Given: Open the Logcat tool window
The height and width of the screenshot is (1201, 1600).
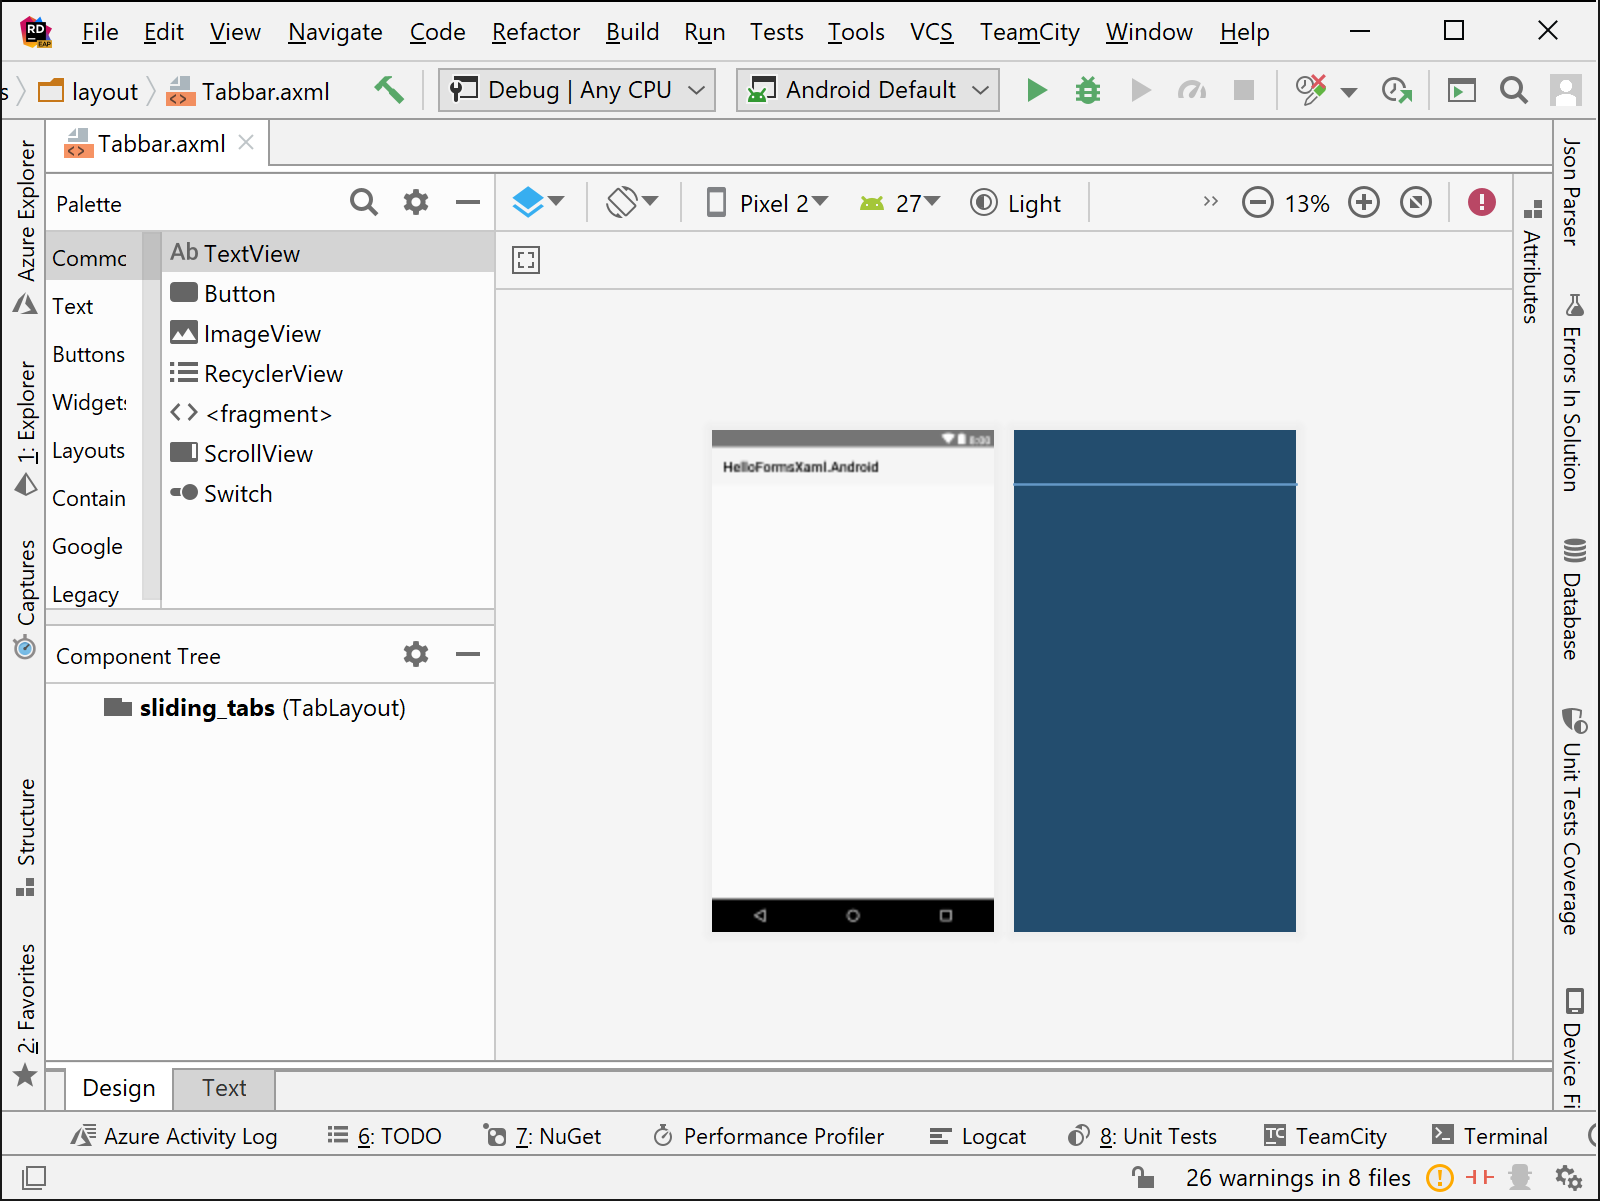Looking at the screenshot, I should click(x=978, y=1136).
